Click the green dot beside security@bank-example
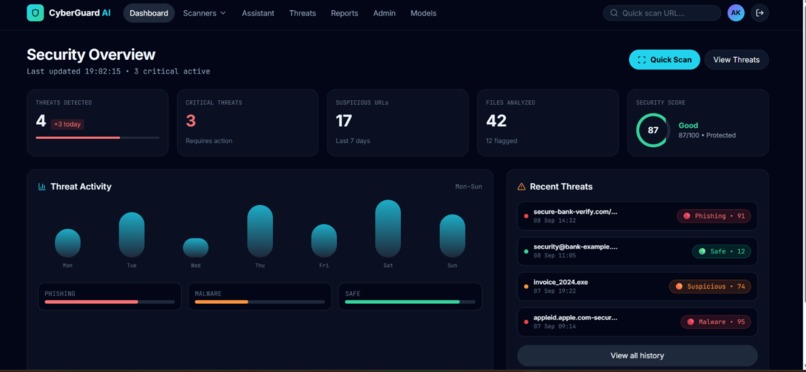This screenshot has width=806, height=372. [526, 251]
